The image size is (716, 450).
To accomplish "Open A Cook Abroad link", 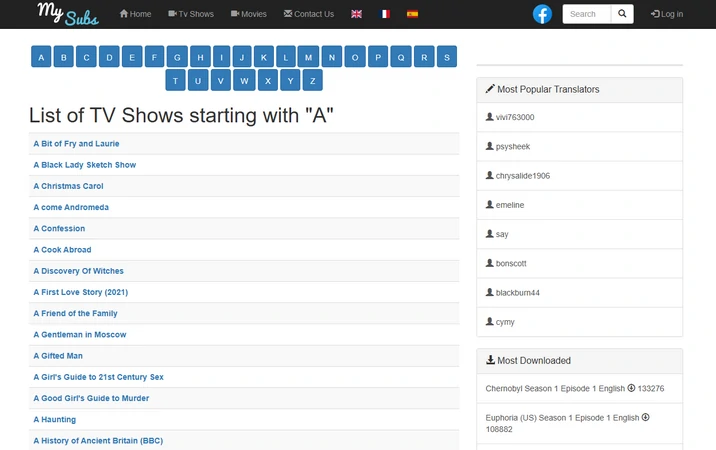I will point(63,250).
